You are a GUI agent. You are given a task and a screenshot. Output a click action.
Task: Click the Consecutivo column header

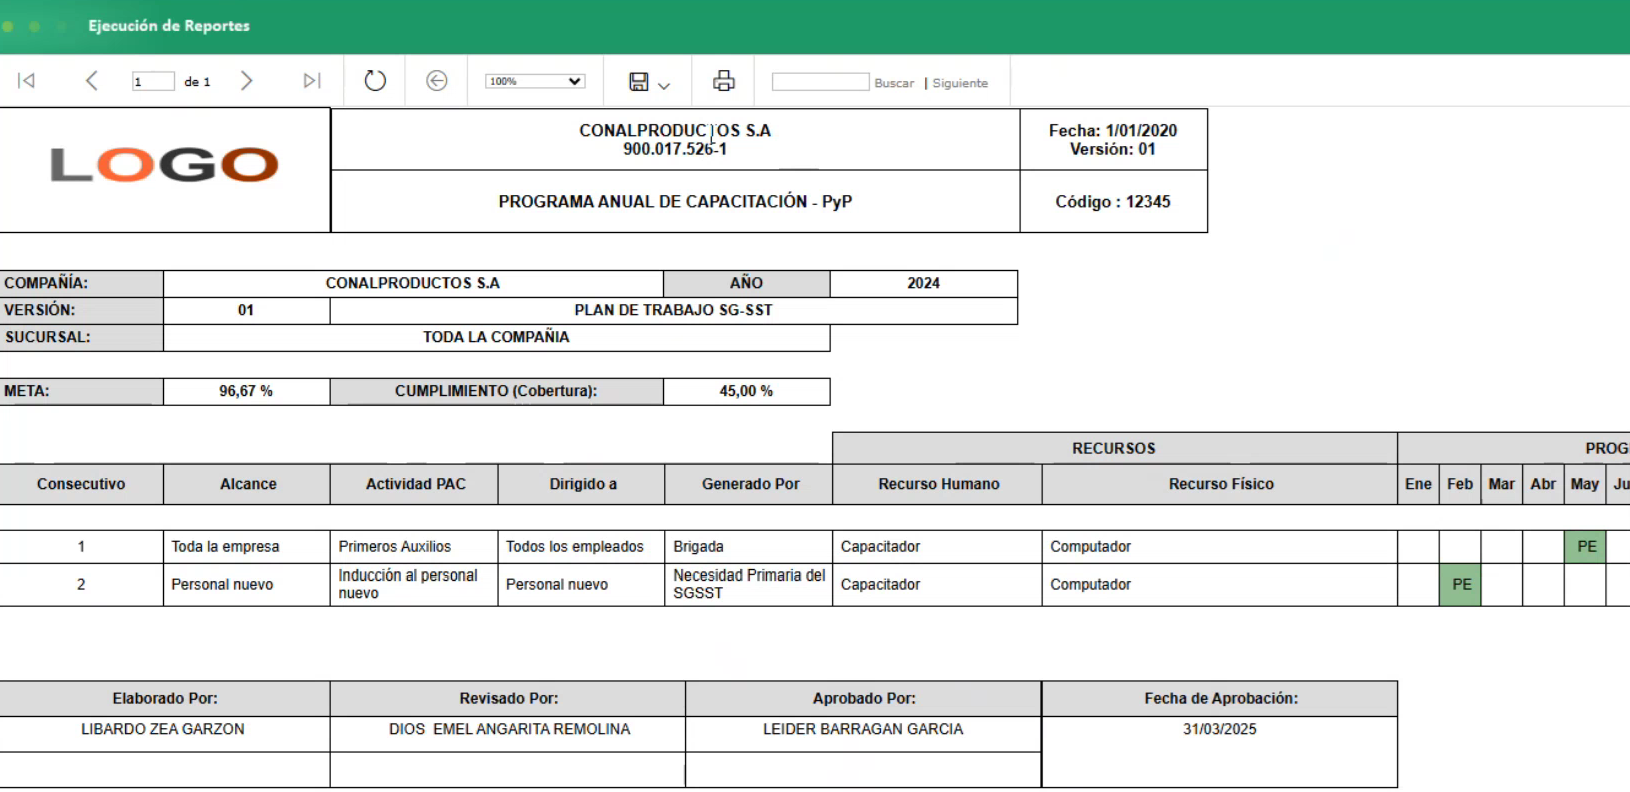pyautogui.click(x=81, y=484)
